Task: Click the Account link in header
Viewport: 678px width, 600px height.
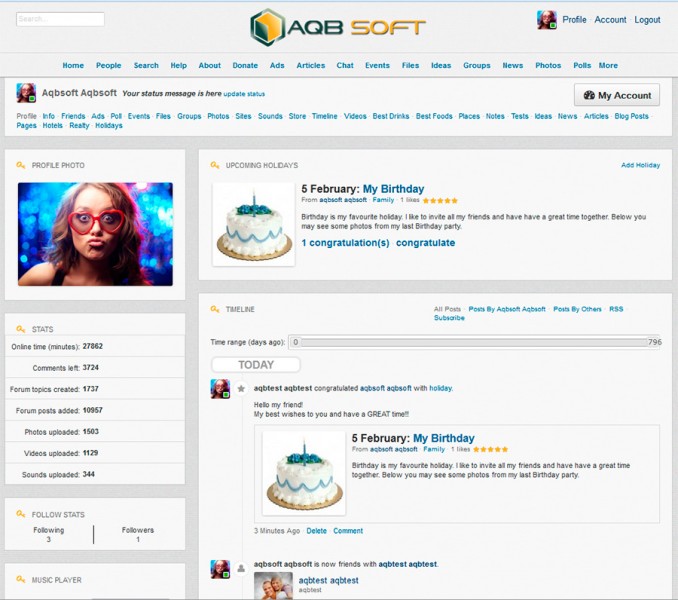Action: click(610, 20)
